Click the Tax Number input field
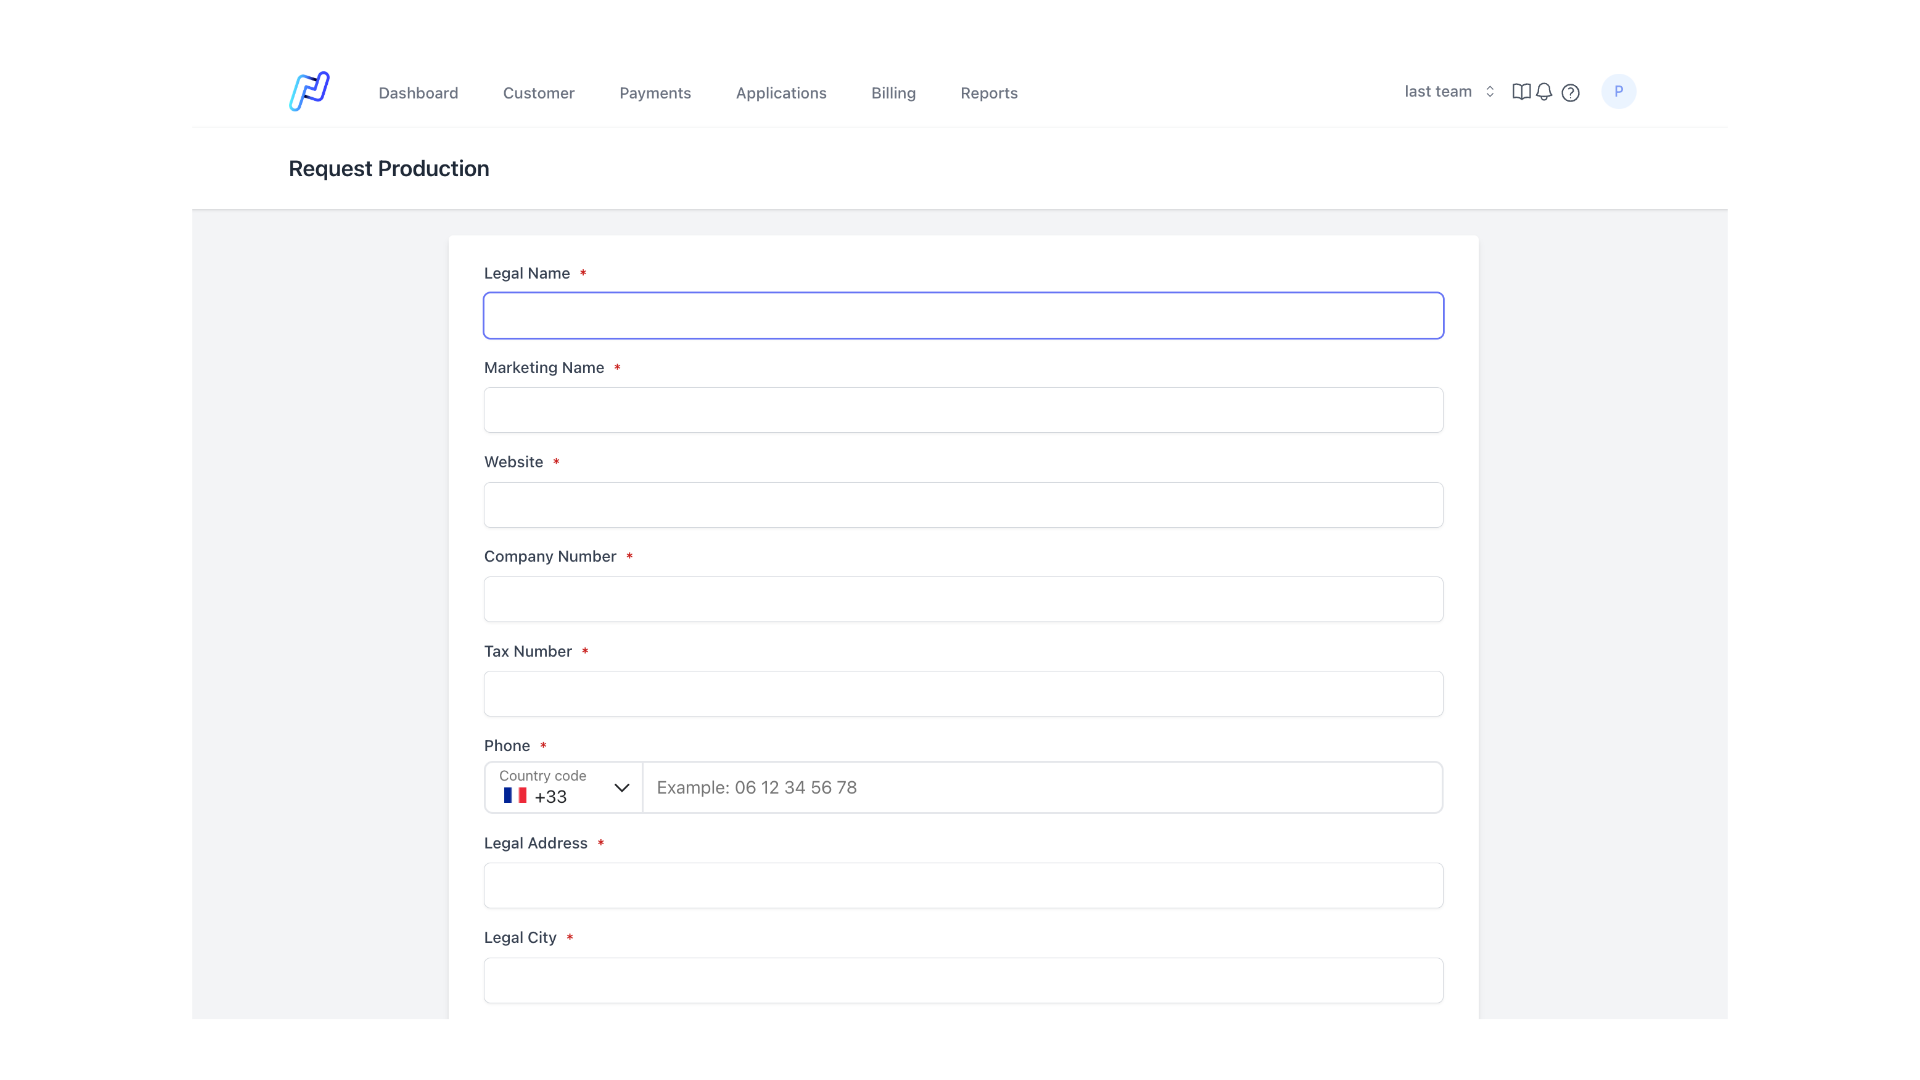 pos(964,694)
